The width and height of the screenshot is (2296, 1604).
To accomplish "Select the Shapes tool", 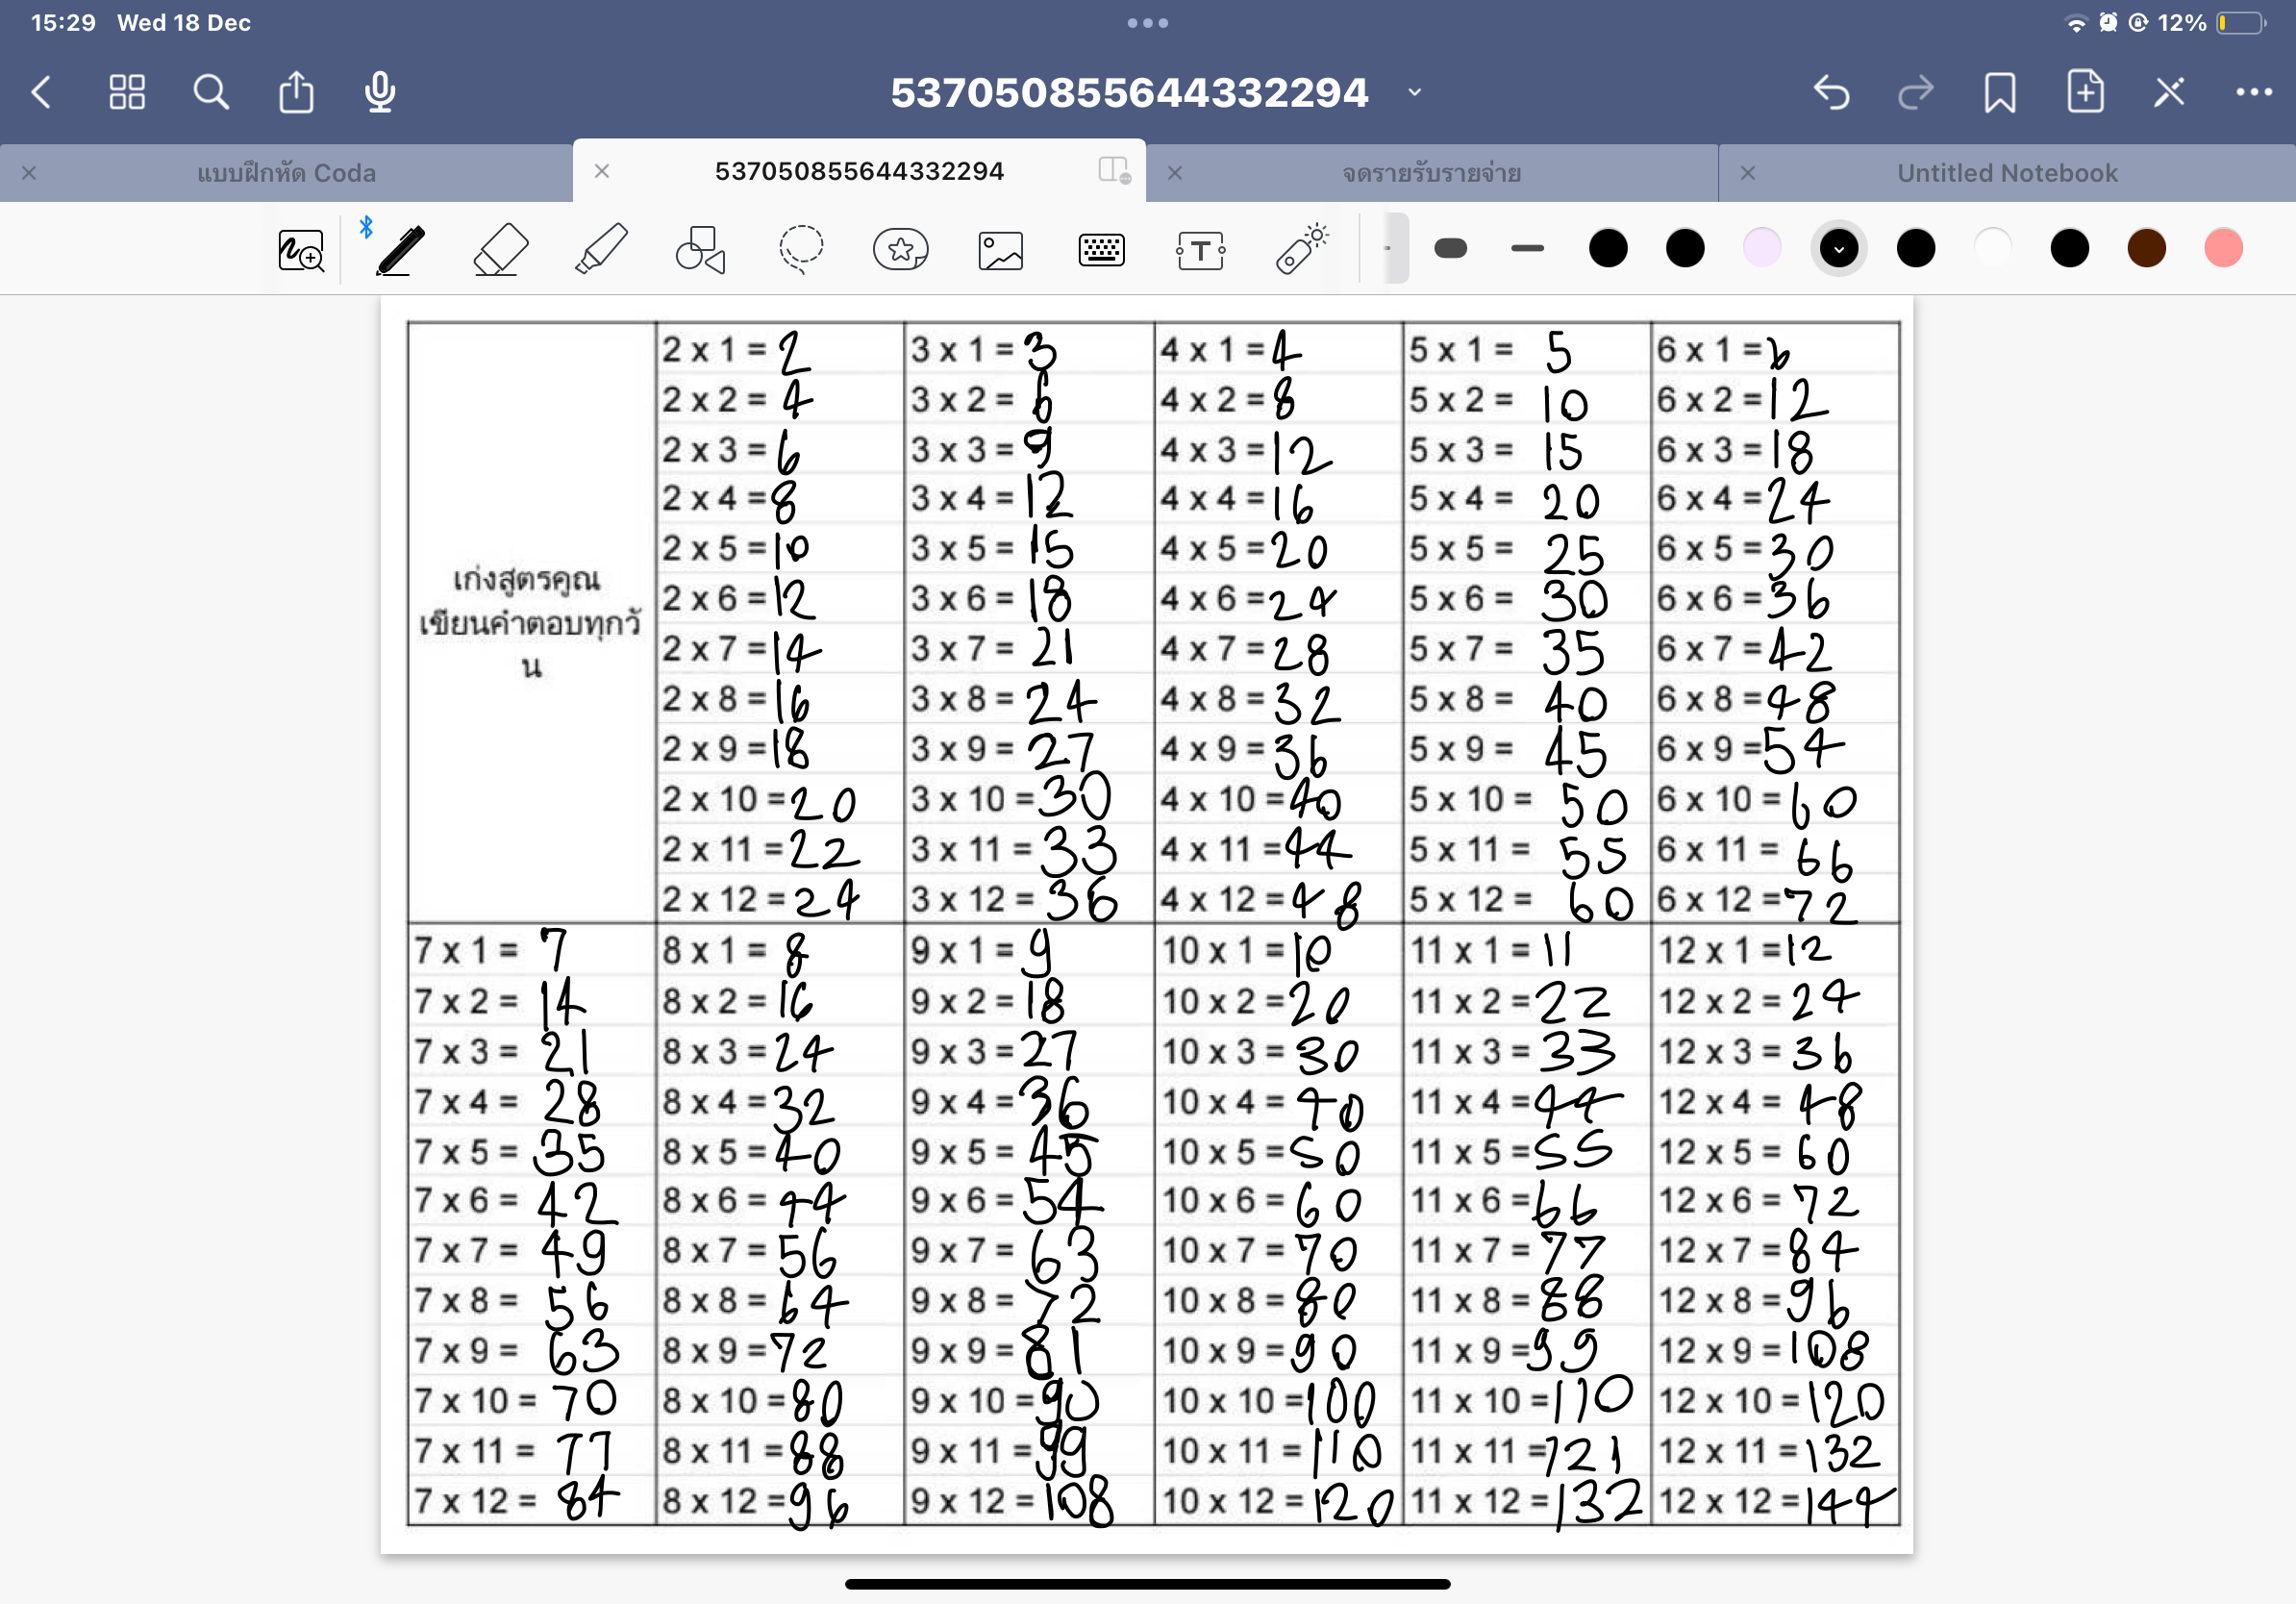I will 700,249.
